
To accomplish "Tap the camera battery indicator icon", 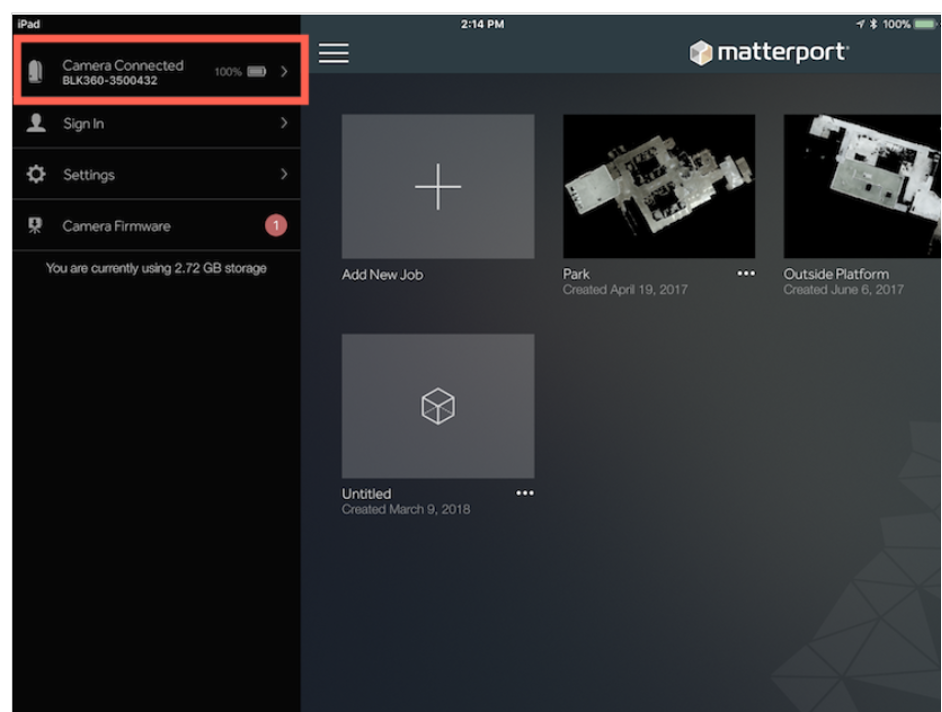I will (257, 72).
